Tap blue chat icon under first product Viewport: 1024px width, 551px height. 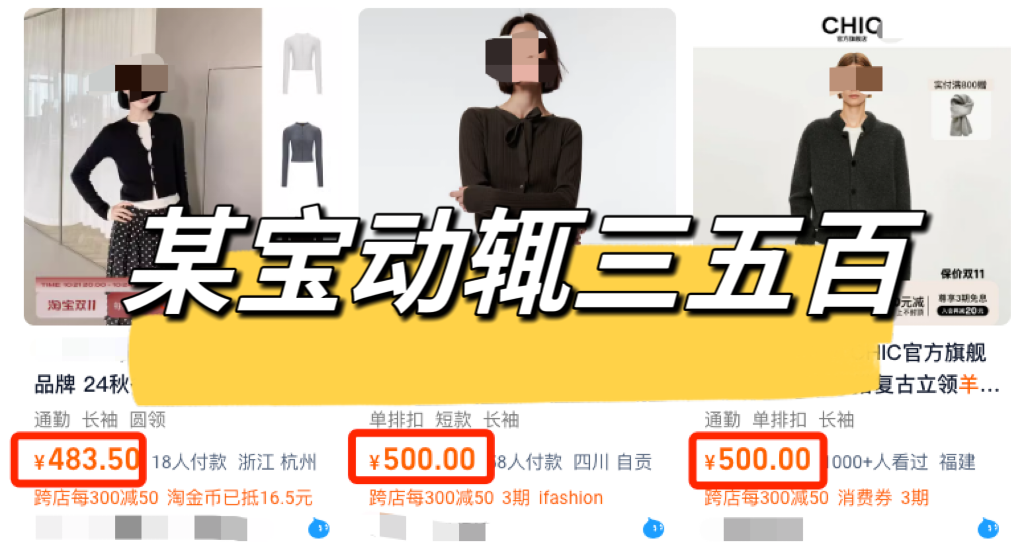coord(319,527)
